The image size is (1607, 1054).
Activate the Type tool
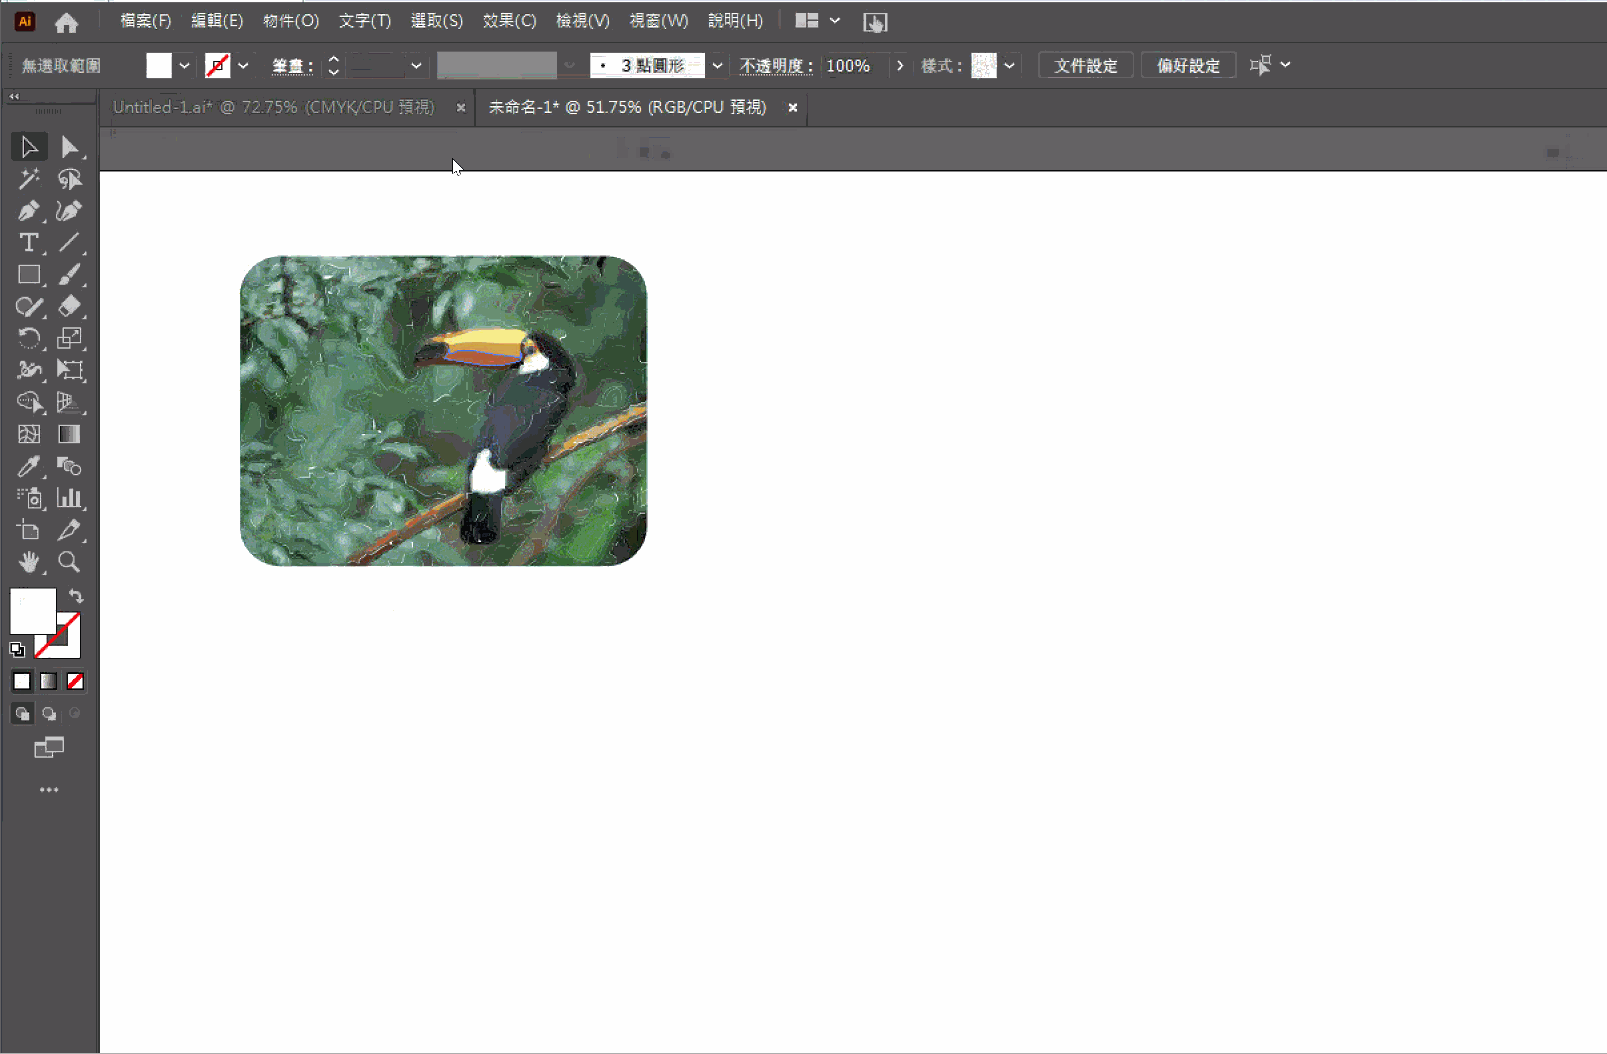point(28,243)
